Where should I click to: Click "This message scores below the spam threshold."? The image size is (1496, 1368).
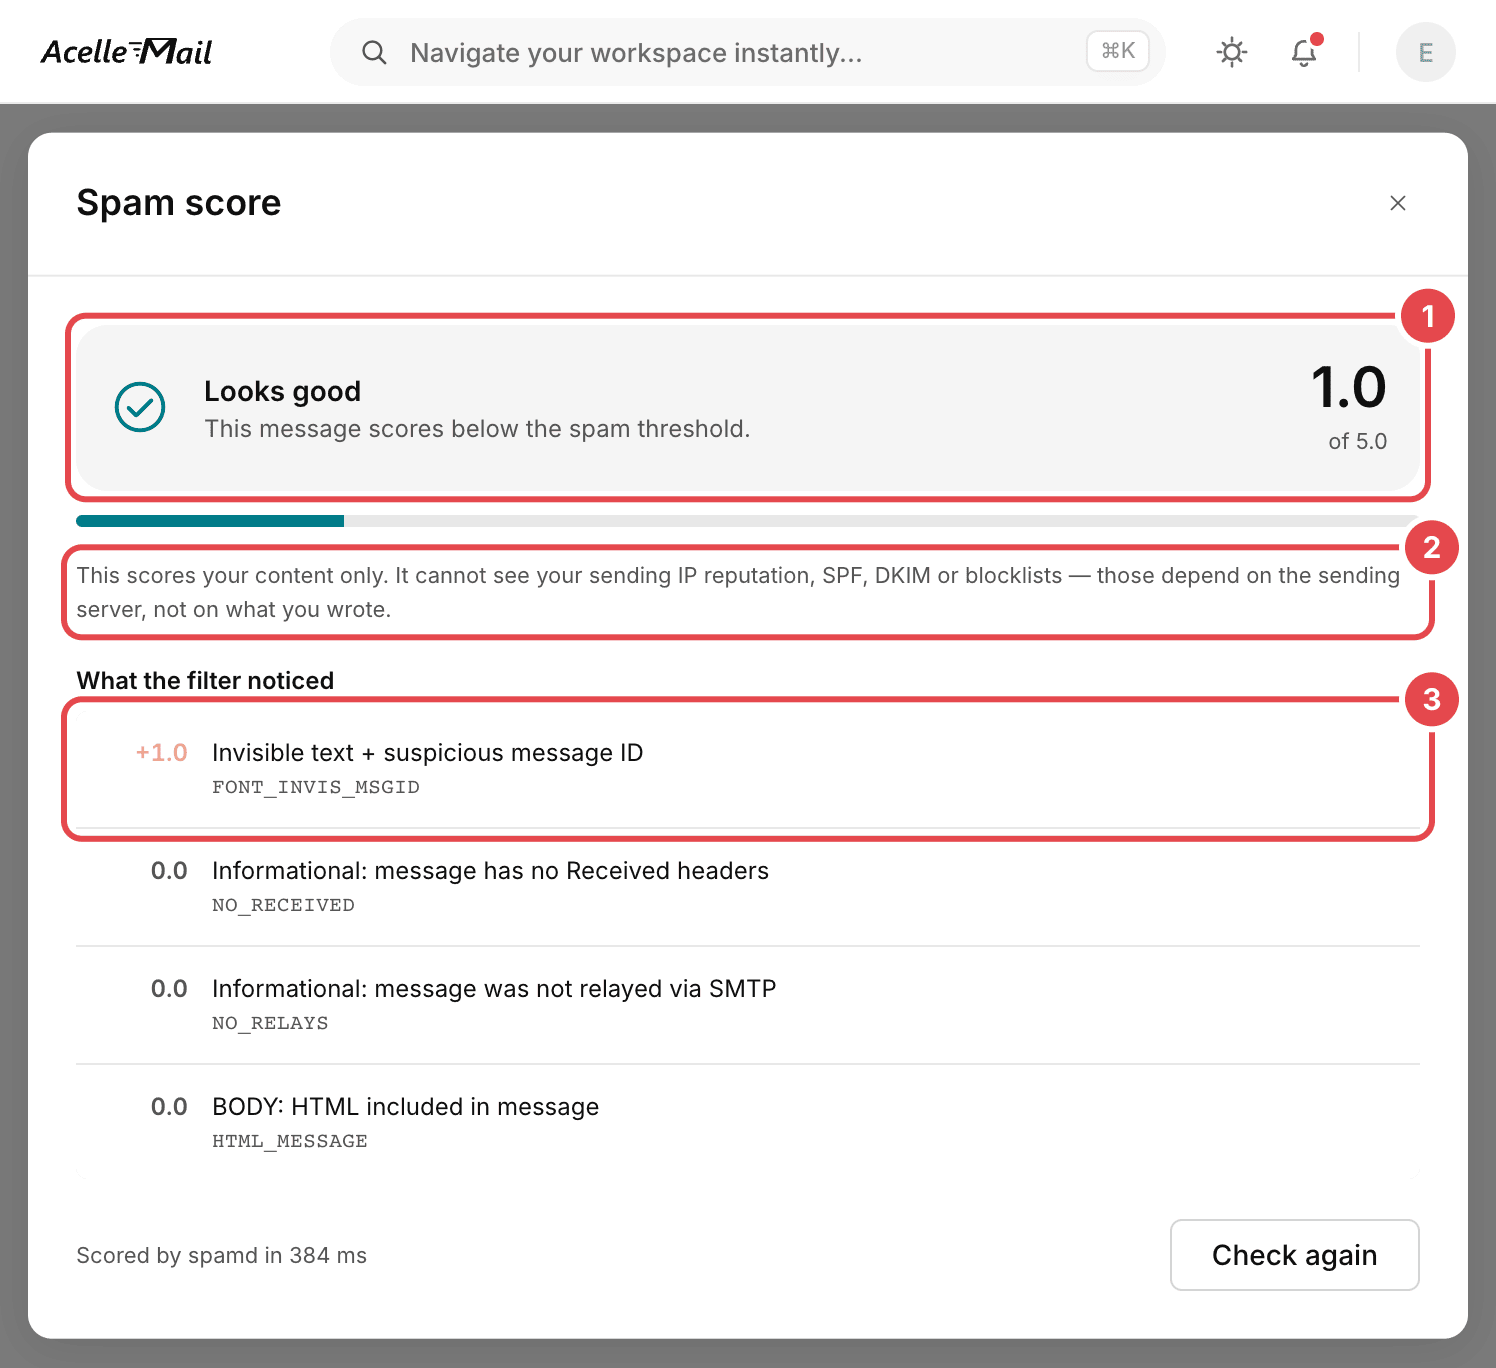click(x=477, y=429)
